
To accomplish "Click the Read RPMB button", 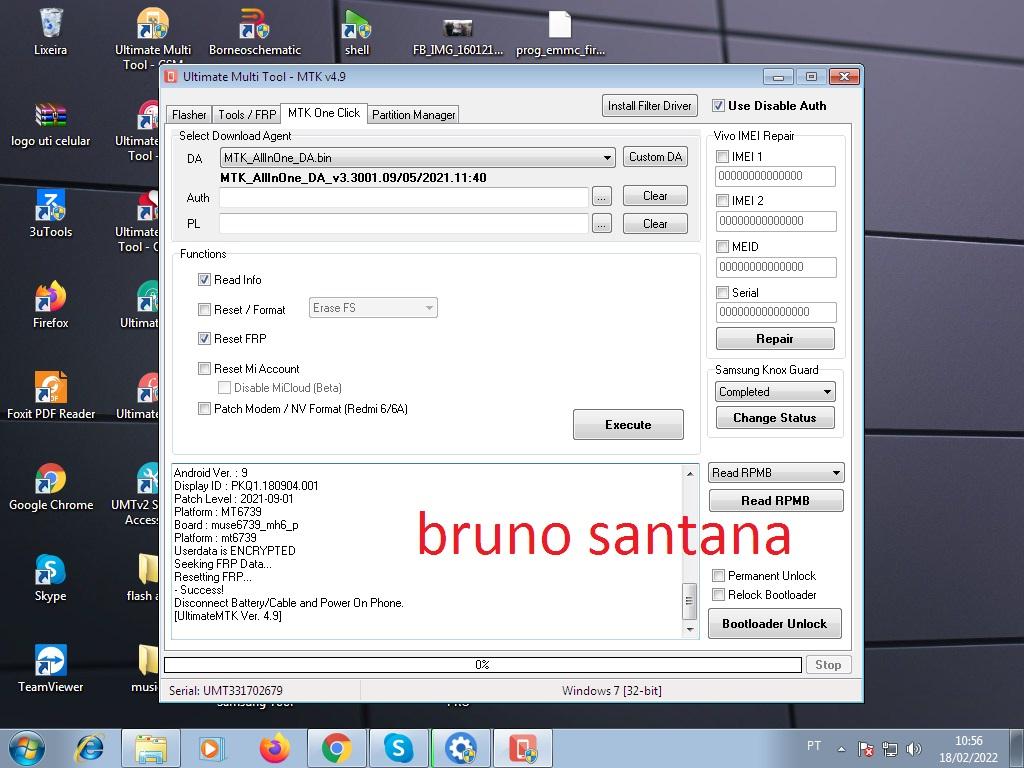I will click(x=776, y=500).
